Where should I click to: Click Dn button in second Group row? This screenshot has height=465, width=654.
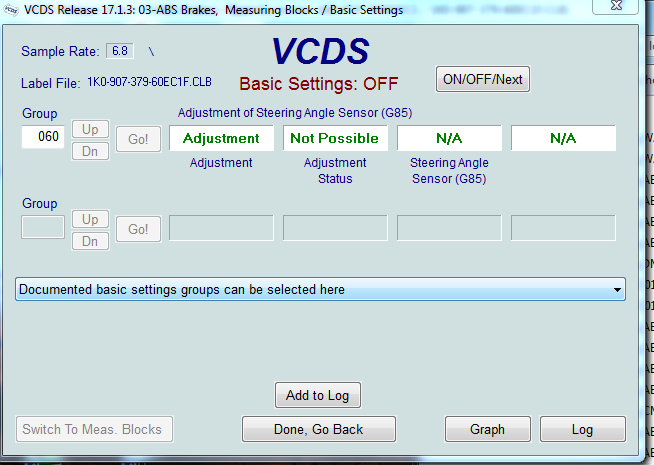point(91,241)
